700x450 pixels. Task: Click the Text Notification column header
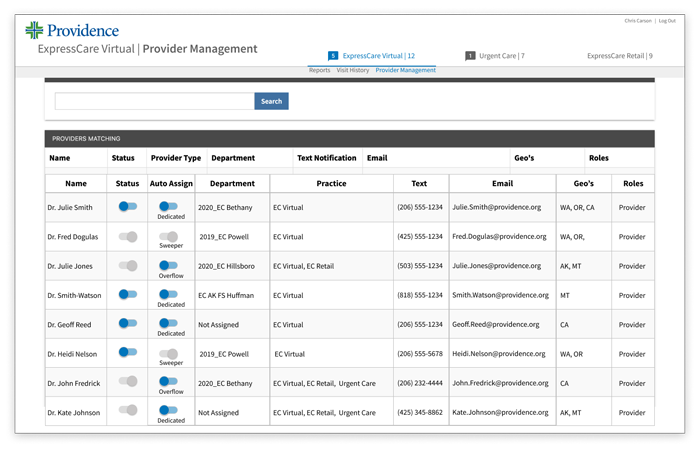coord(327,158)
